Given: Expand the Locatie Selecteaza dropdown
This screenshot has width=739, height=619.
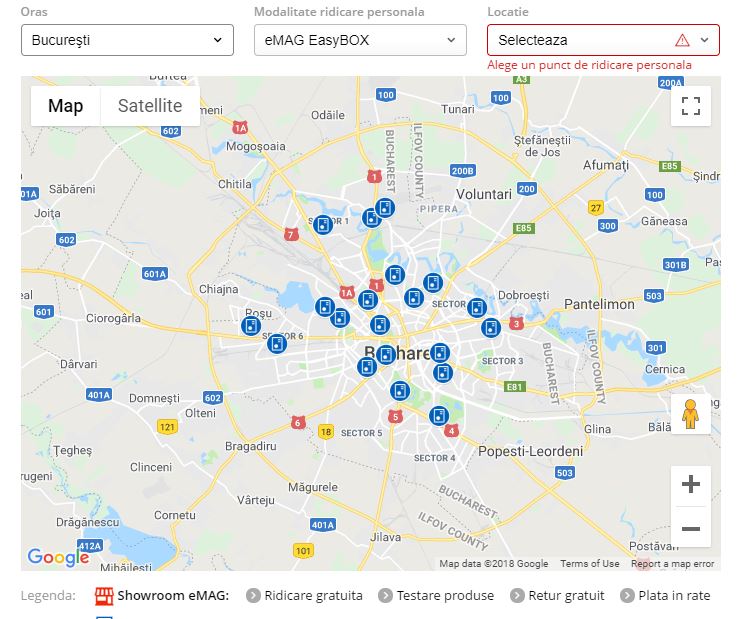Looking at the screenshot, I should tap(603, 40).
